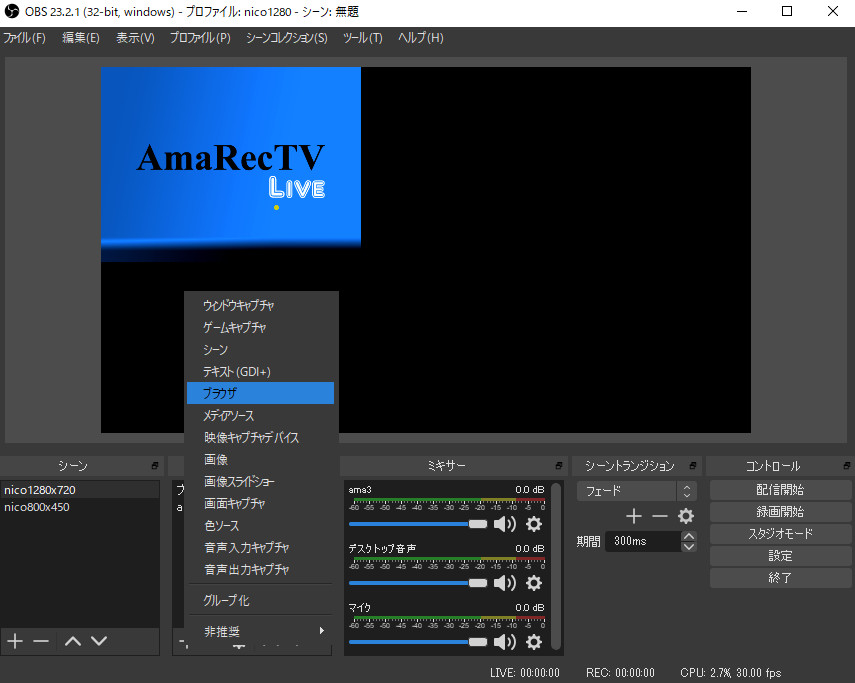The height and width of the screenshot is (683, 855).
Task: Open the 表示(V) menu
Action: (135, 38)
